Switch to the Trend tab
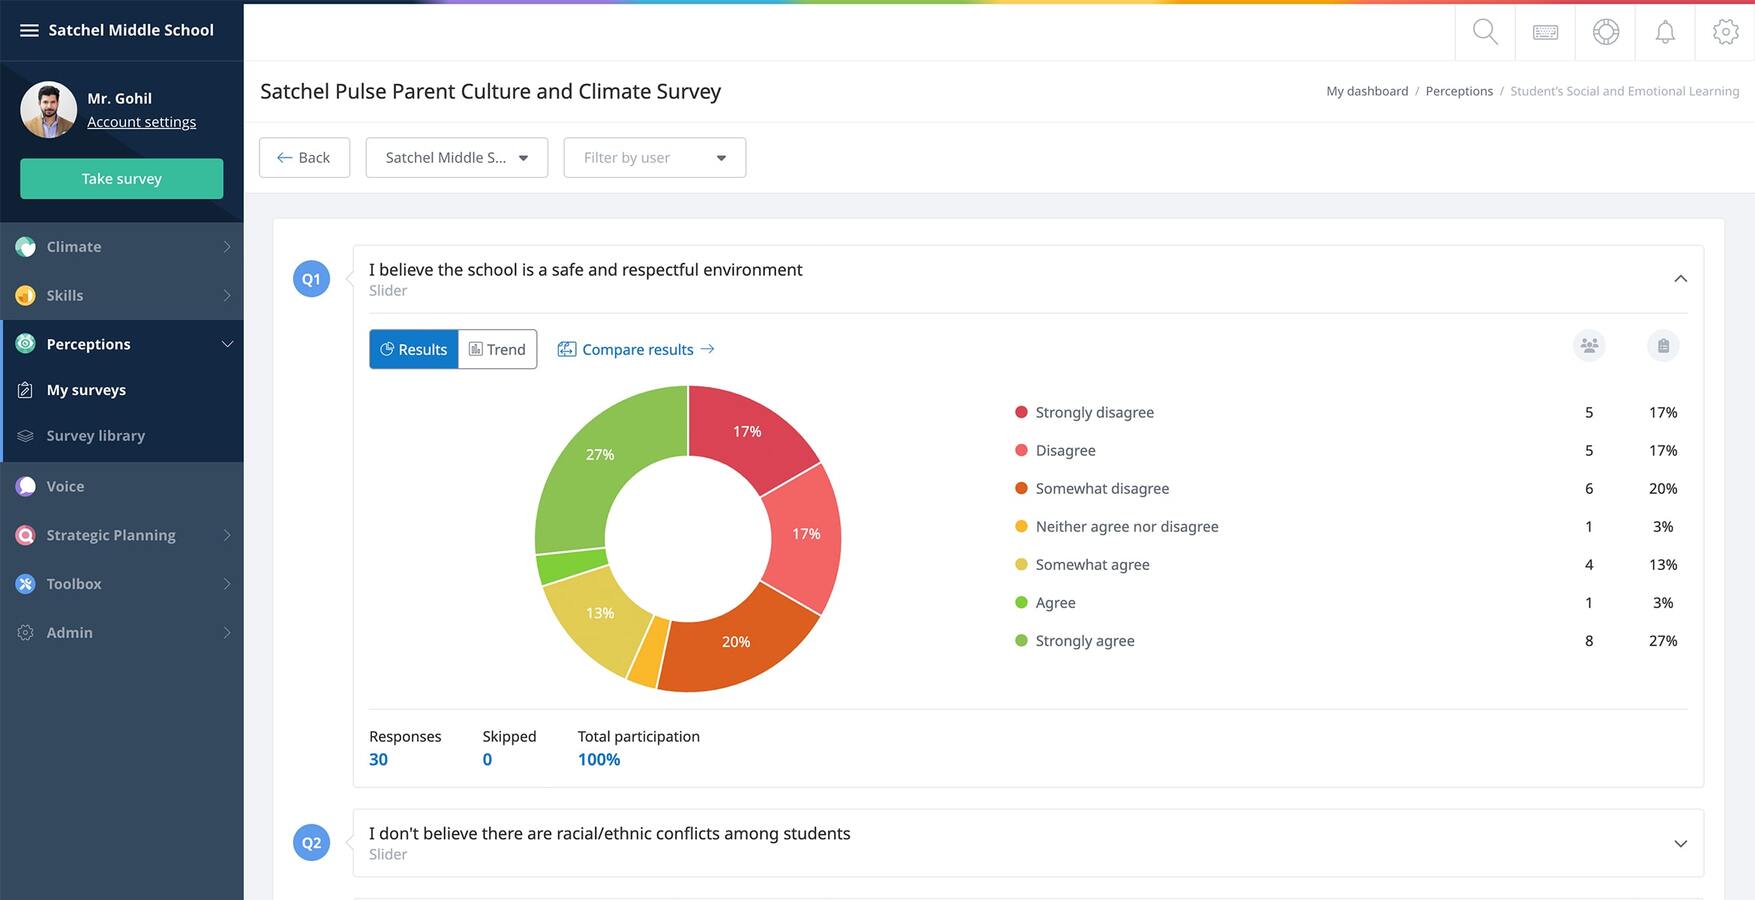 point(498,349)
